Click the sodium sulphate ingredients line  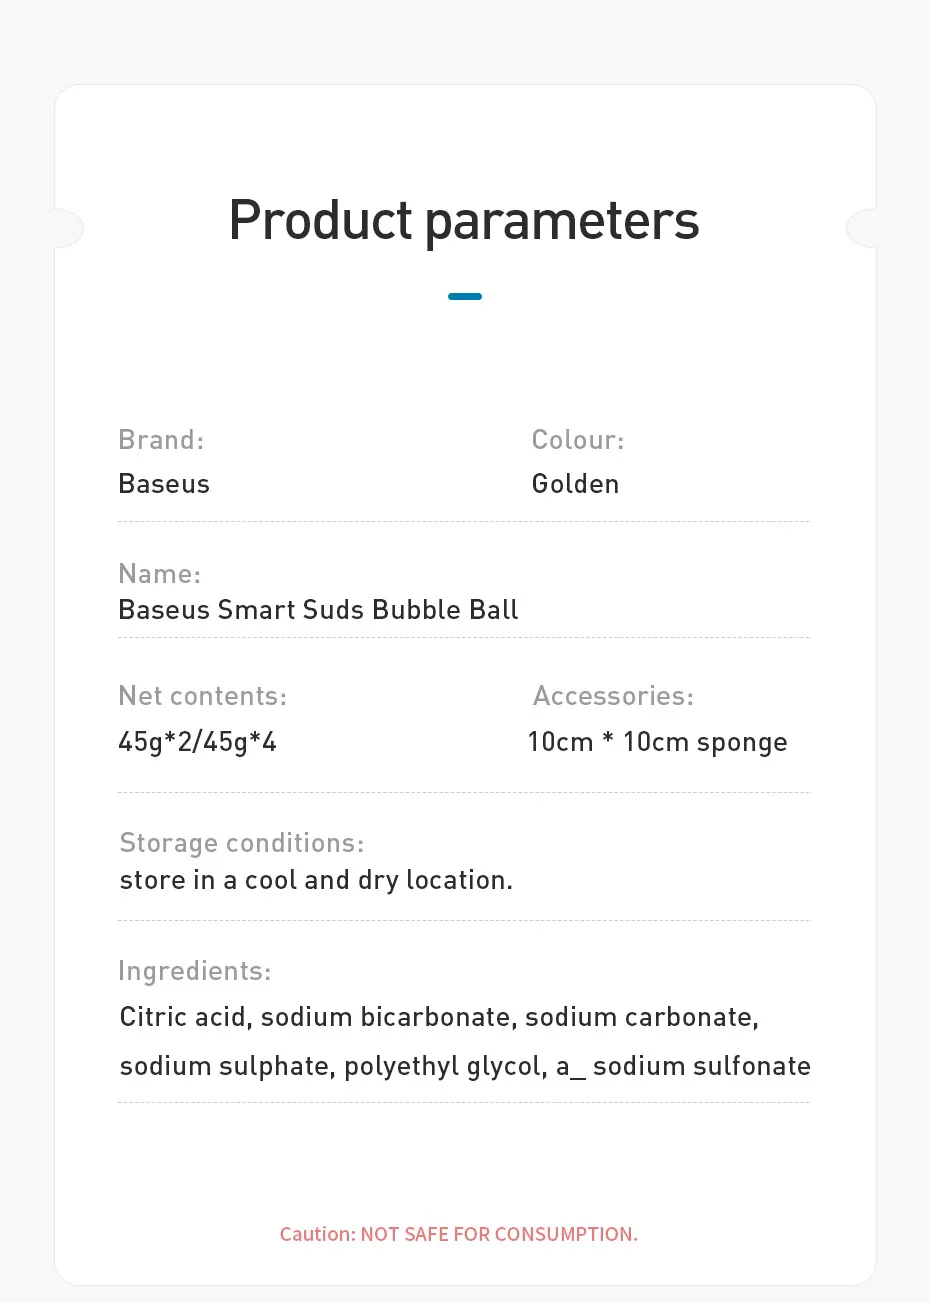pos(465,1066)
